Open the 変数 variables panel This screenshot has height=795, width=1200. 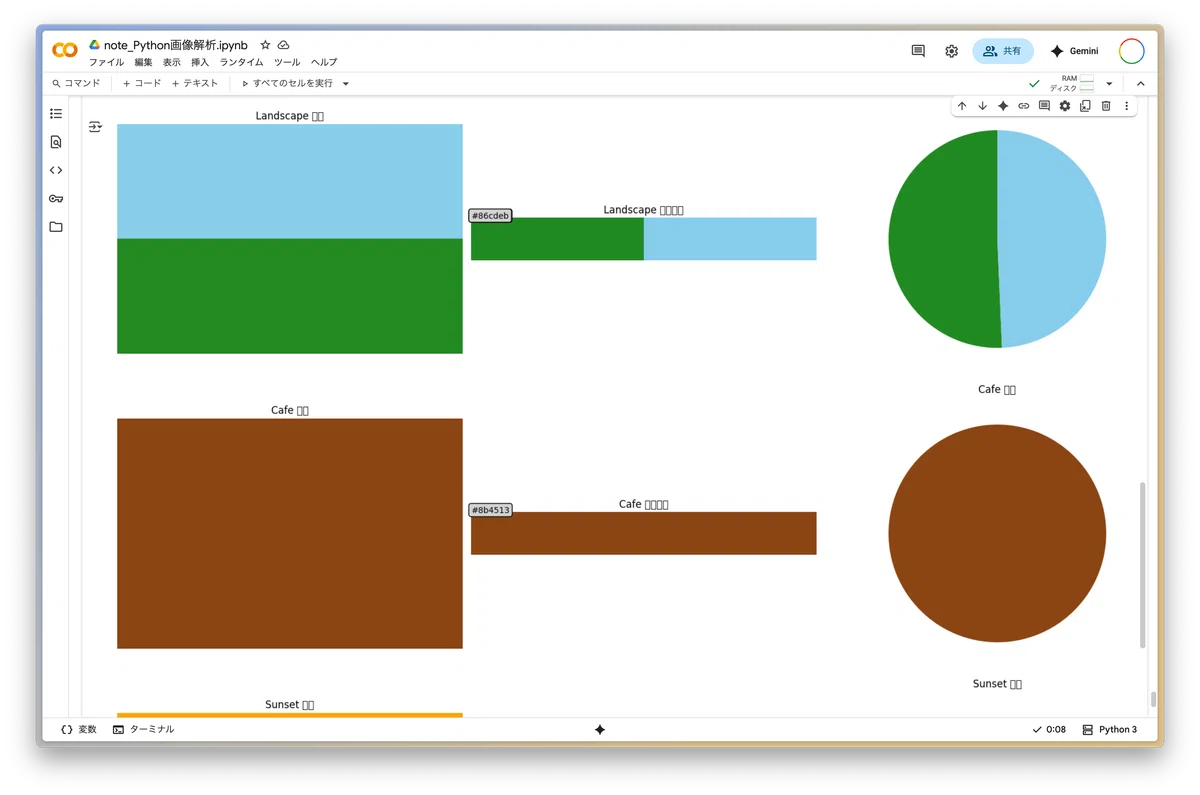click(79, 730)
